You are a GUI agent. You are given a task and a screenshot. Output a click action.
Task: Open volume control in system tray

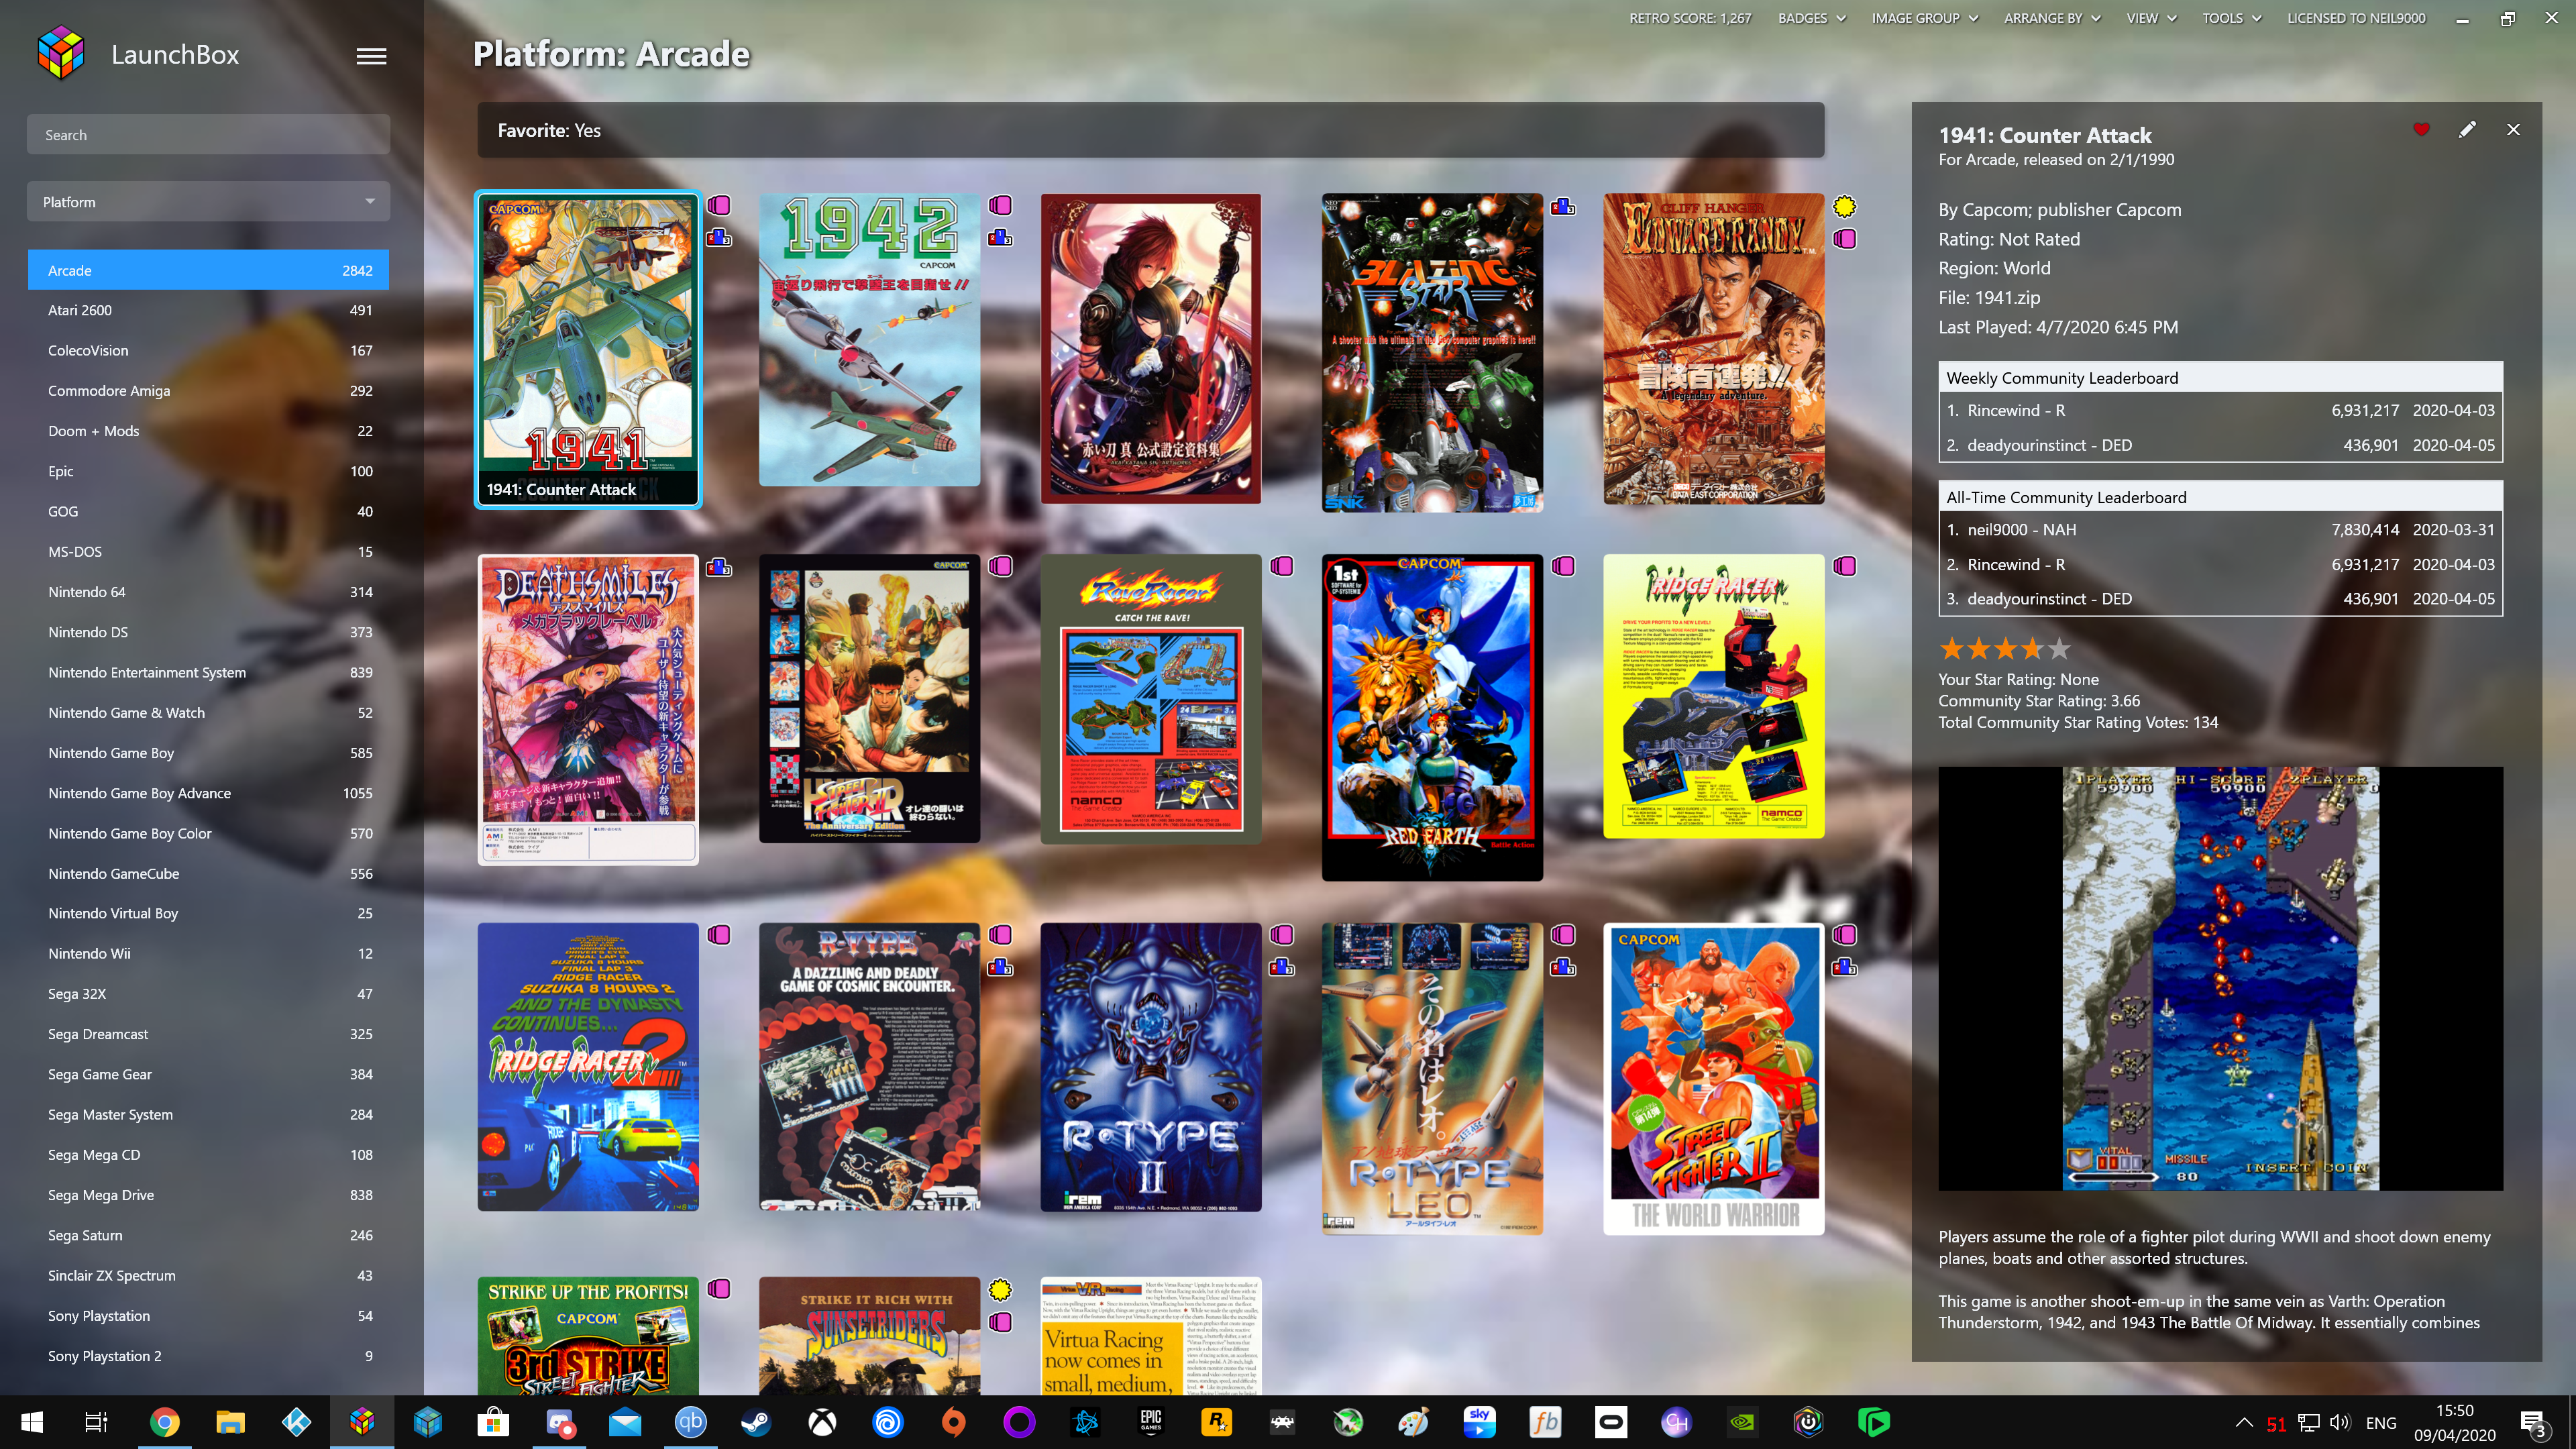click(2339, 1422)
